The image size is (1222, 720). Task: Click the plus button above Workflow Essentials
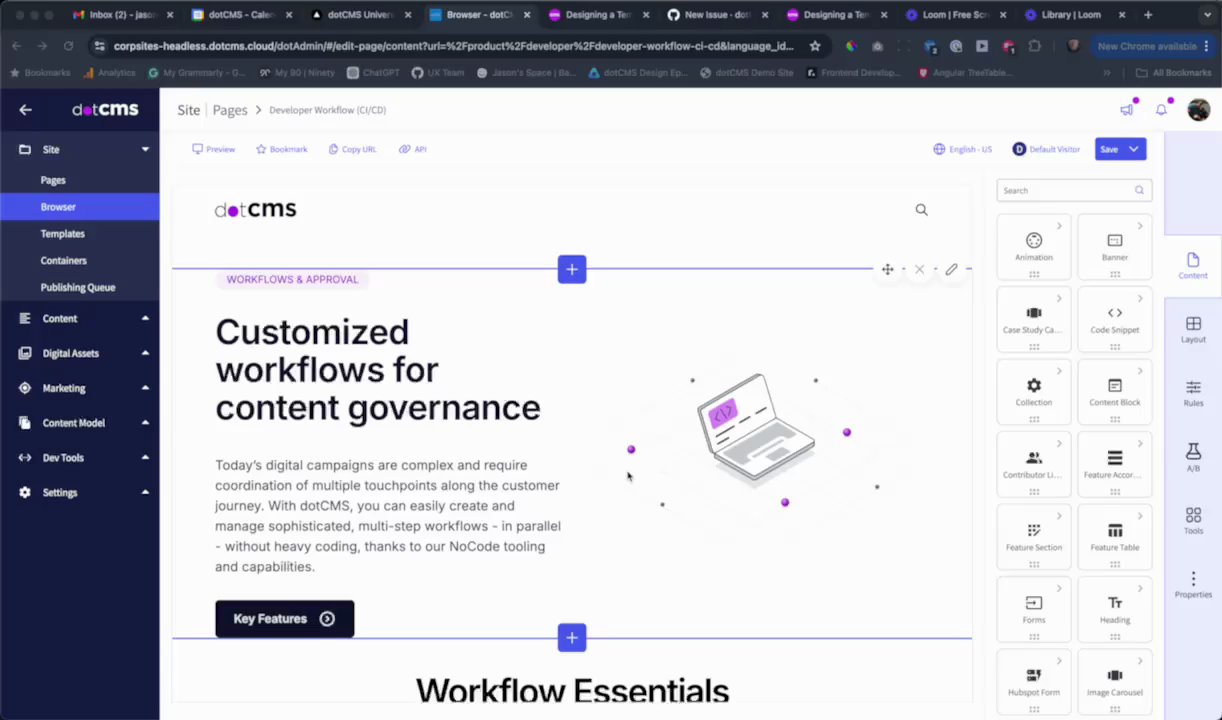tap(572, 637)
